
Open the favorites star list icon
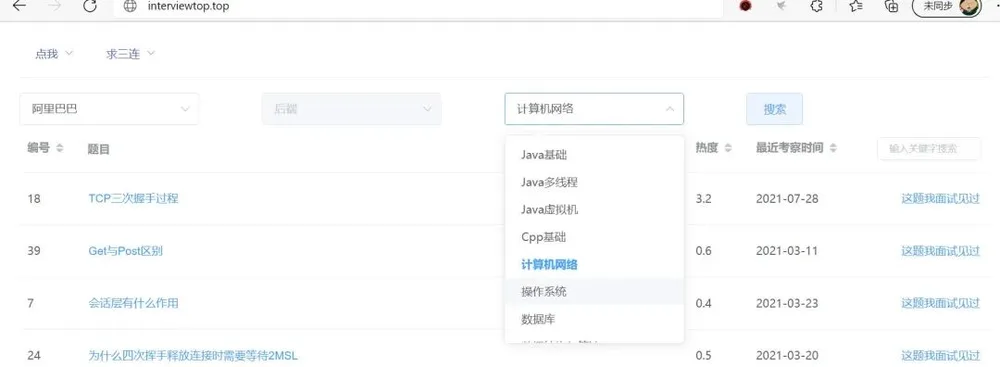coord(857,6)
